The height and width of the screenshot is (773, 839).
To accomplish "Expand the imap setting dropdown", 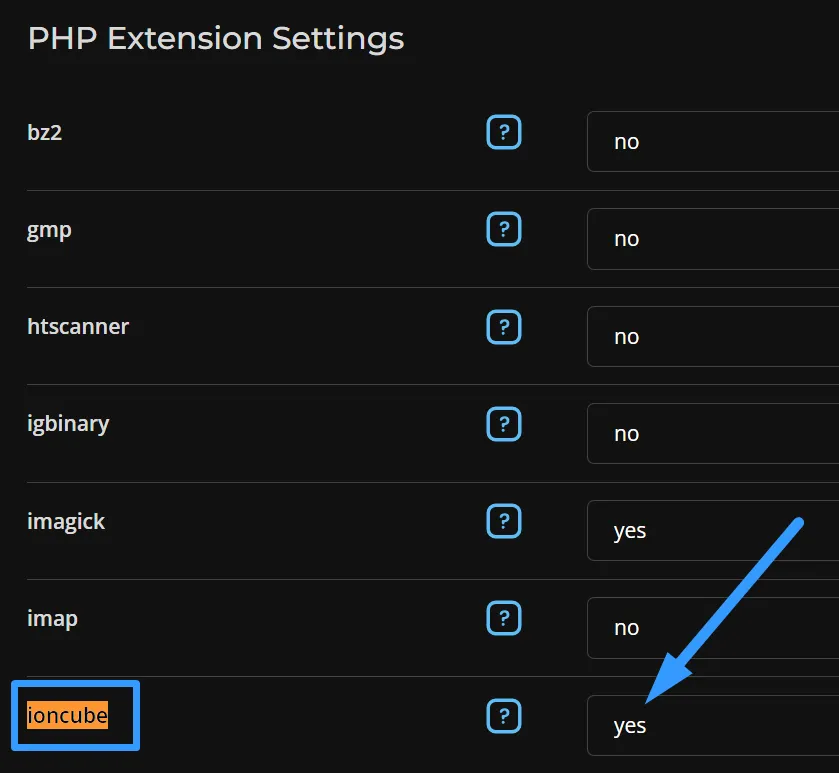I will pyautogui.click(x=712, y=628).
